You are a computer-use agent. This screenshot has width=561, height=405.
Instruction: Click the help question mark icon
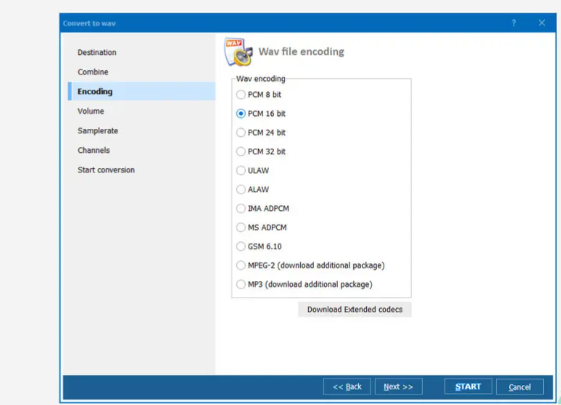(x=514, y=23)
